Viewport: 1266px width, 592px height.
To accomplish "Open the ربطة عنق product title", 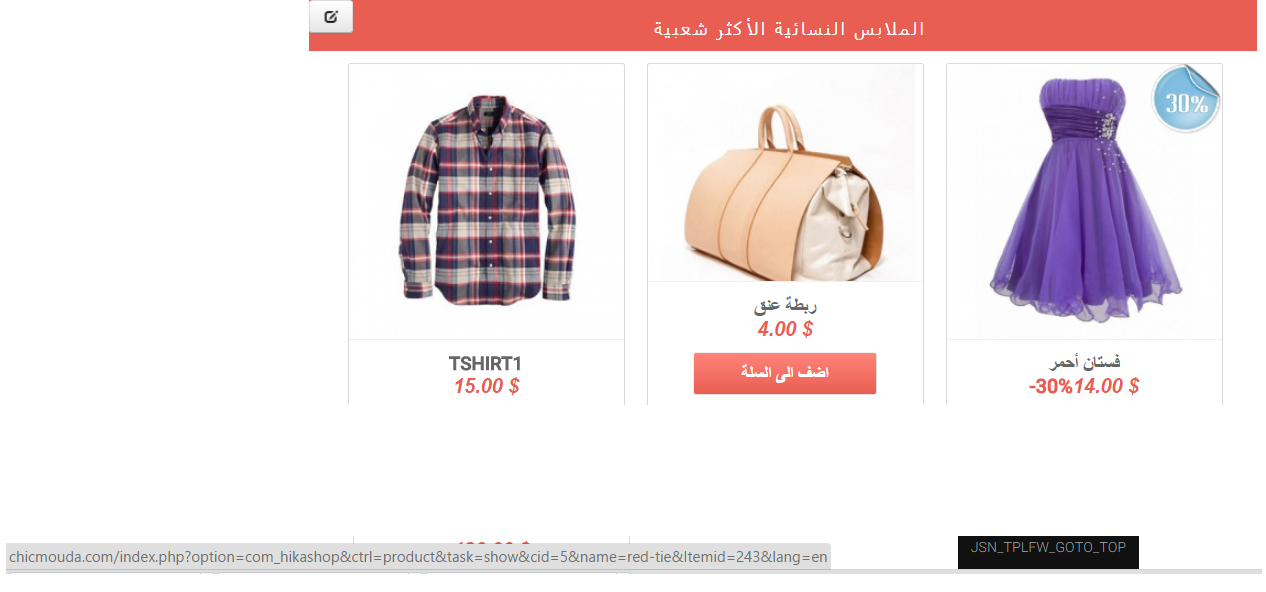I will (785, 306).
